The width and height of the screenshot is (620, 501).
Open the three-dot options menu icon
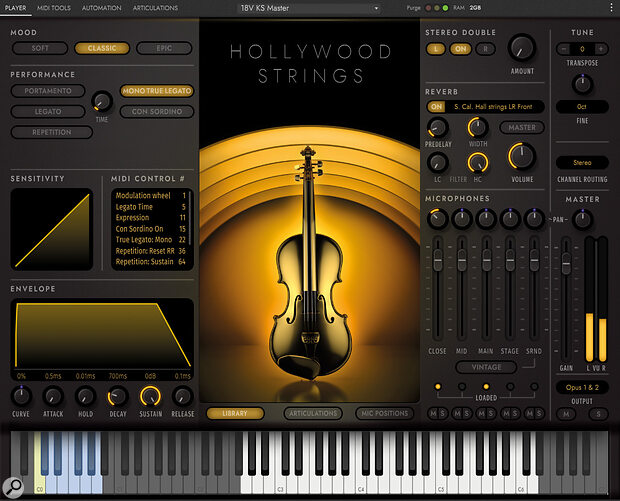[x=611, y=8]
